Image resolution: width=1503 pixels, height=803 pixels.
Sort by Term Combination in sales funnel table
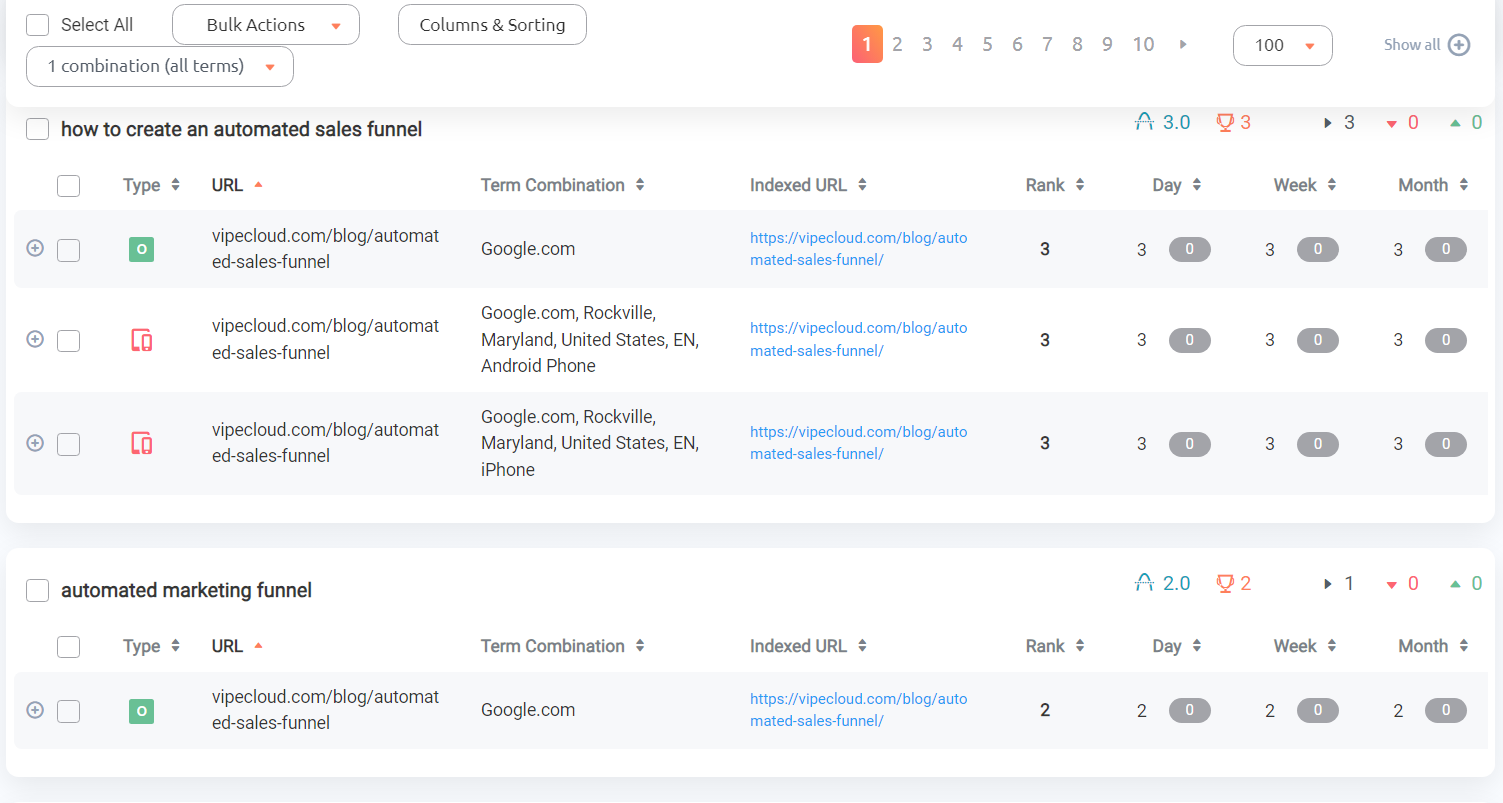pos(562,185)
